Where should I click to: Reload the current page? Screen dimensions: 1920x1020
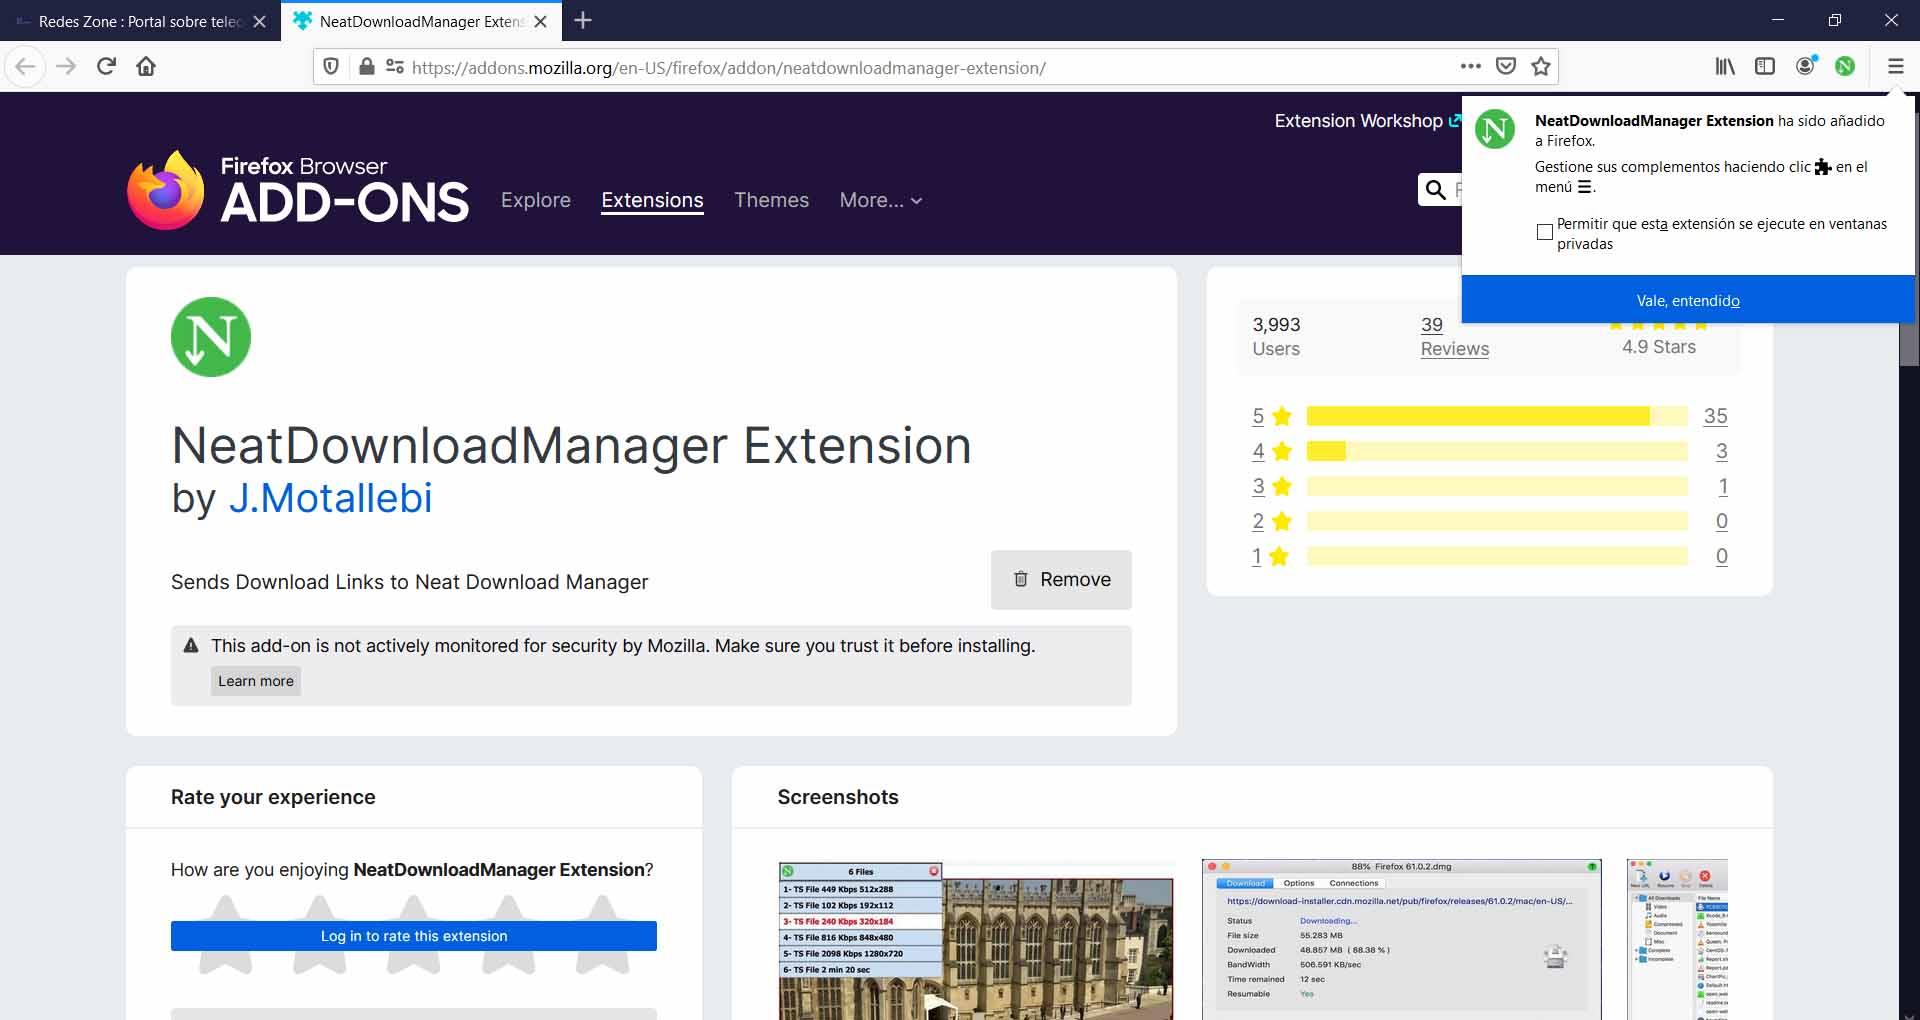click(x=106, y=67)
